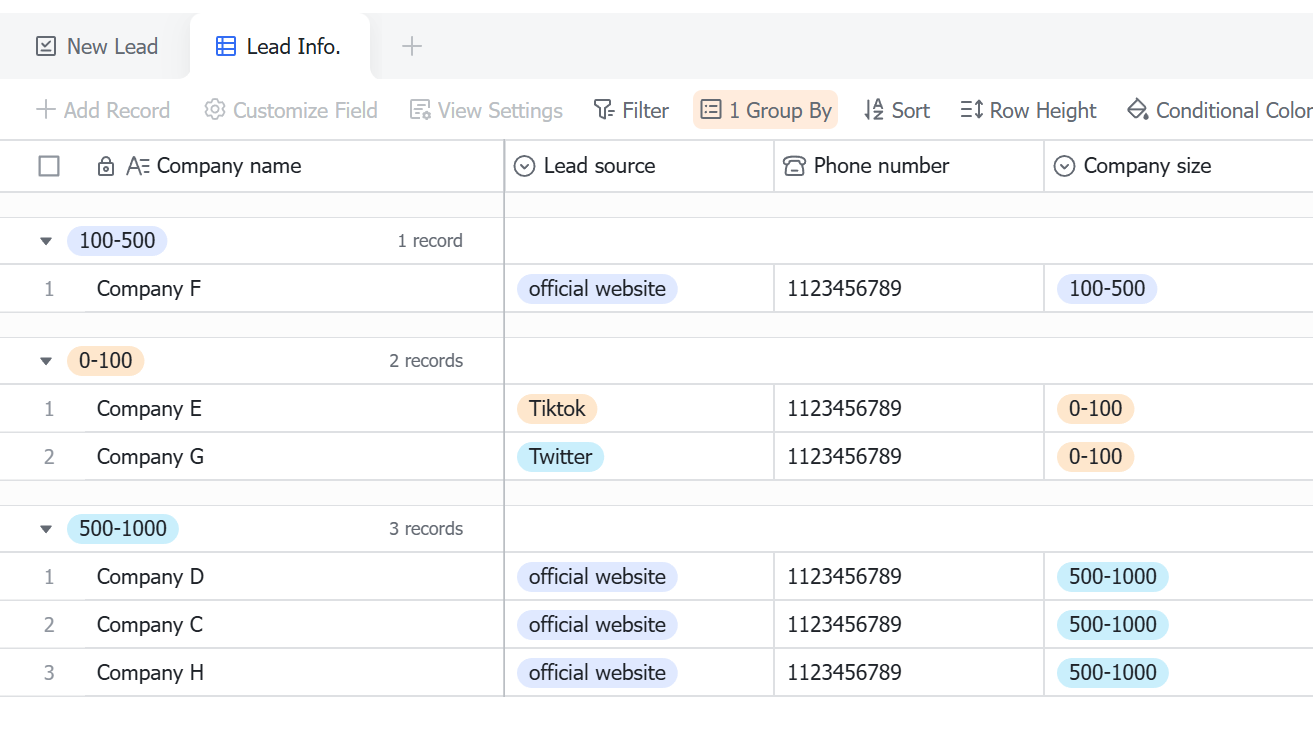This screenshot has height=744, width=1313.
Task: Click Company D's phone number cell
Action: [909, 577]
